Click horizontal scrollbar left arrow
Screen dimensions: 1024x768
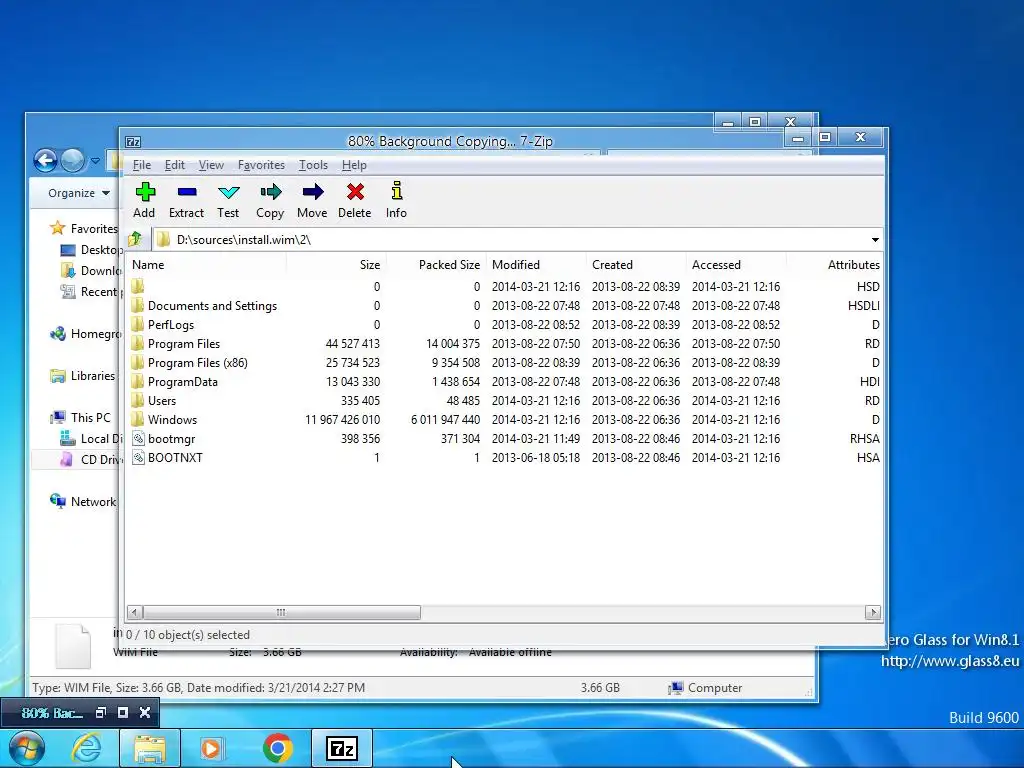coord(135,612)
